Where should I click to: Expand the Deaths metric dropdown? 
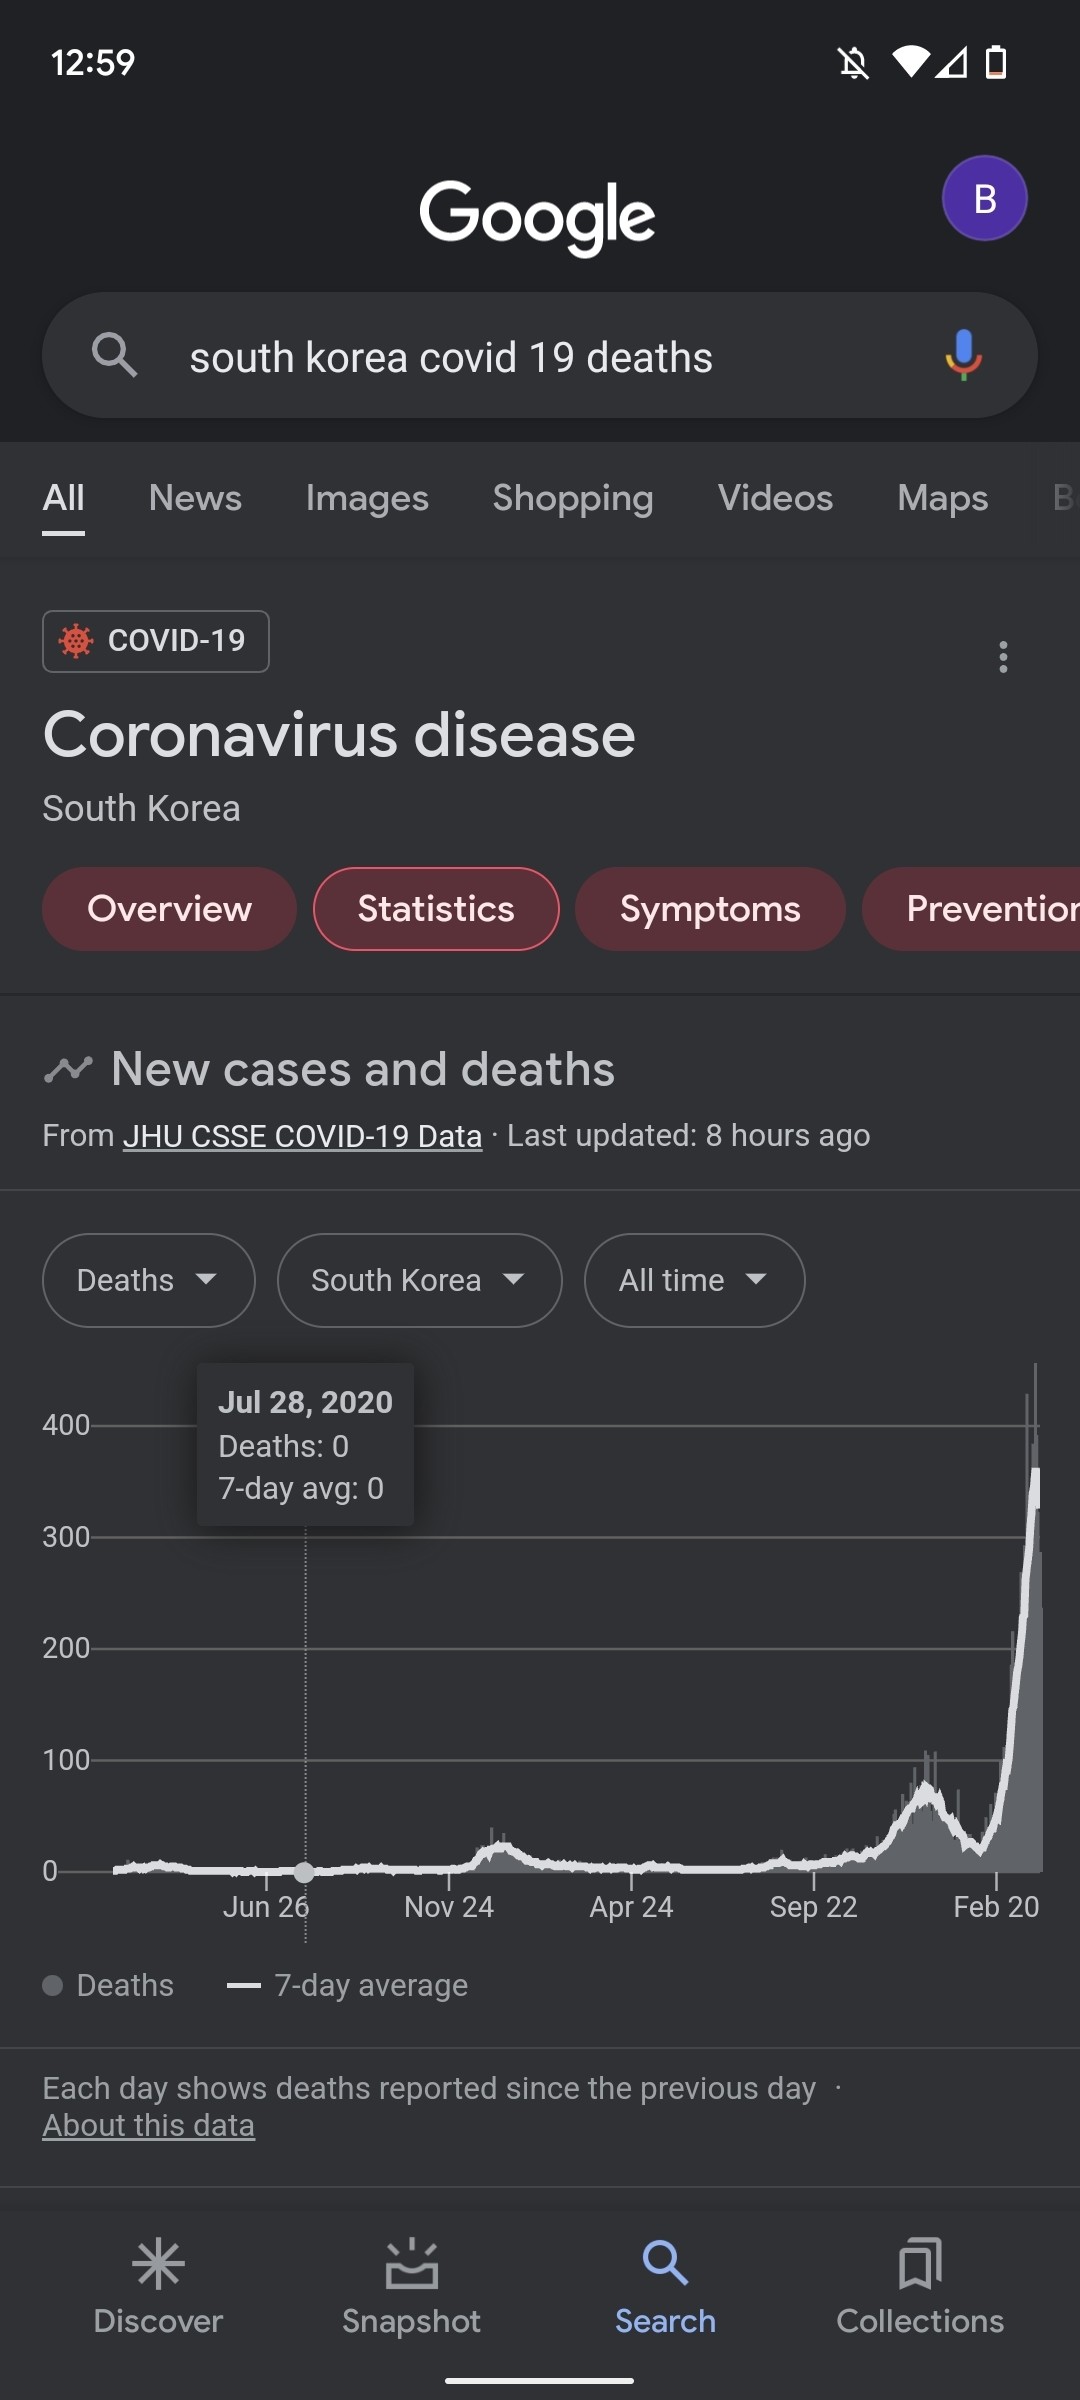(148, 1280)
